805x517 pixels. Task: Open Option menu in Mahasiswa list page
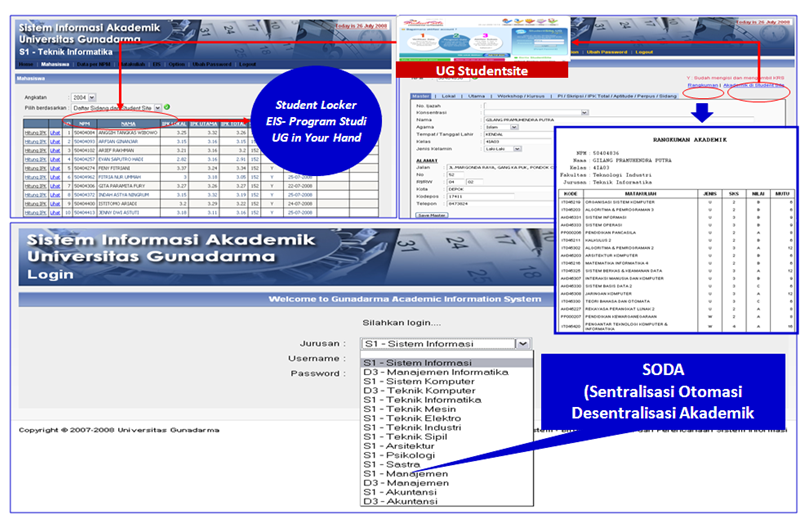tap(177, 64)
